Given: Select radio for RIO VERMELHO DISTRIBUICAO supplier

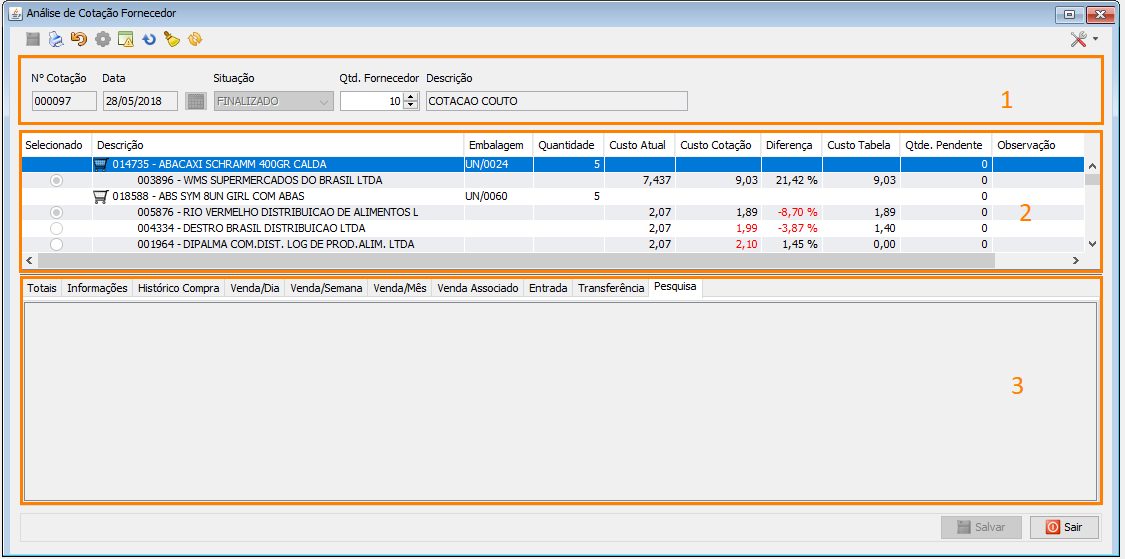Looking at the screenshot, I should (x=56, y=213).
